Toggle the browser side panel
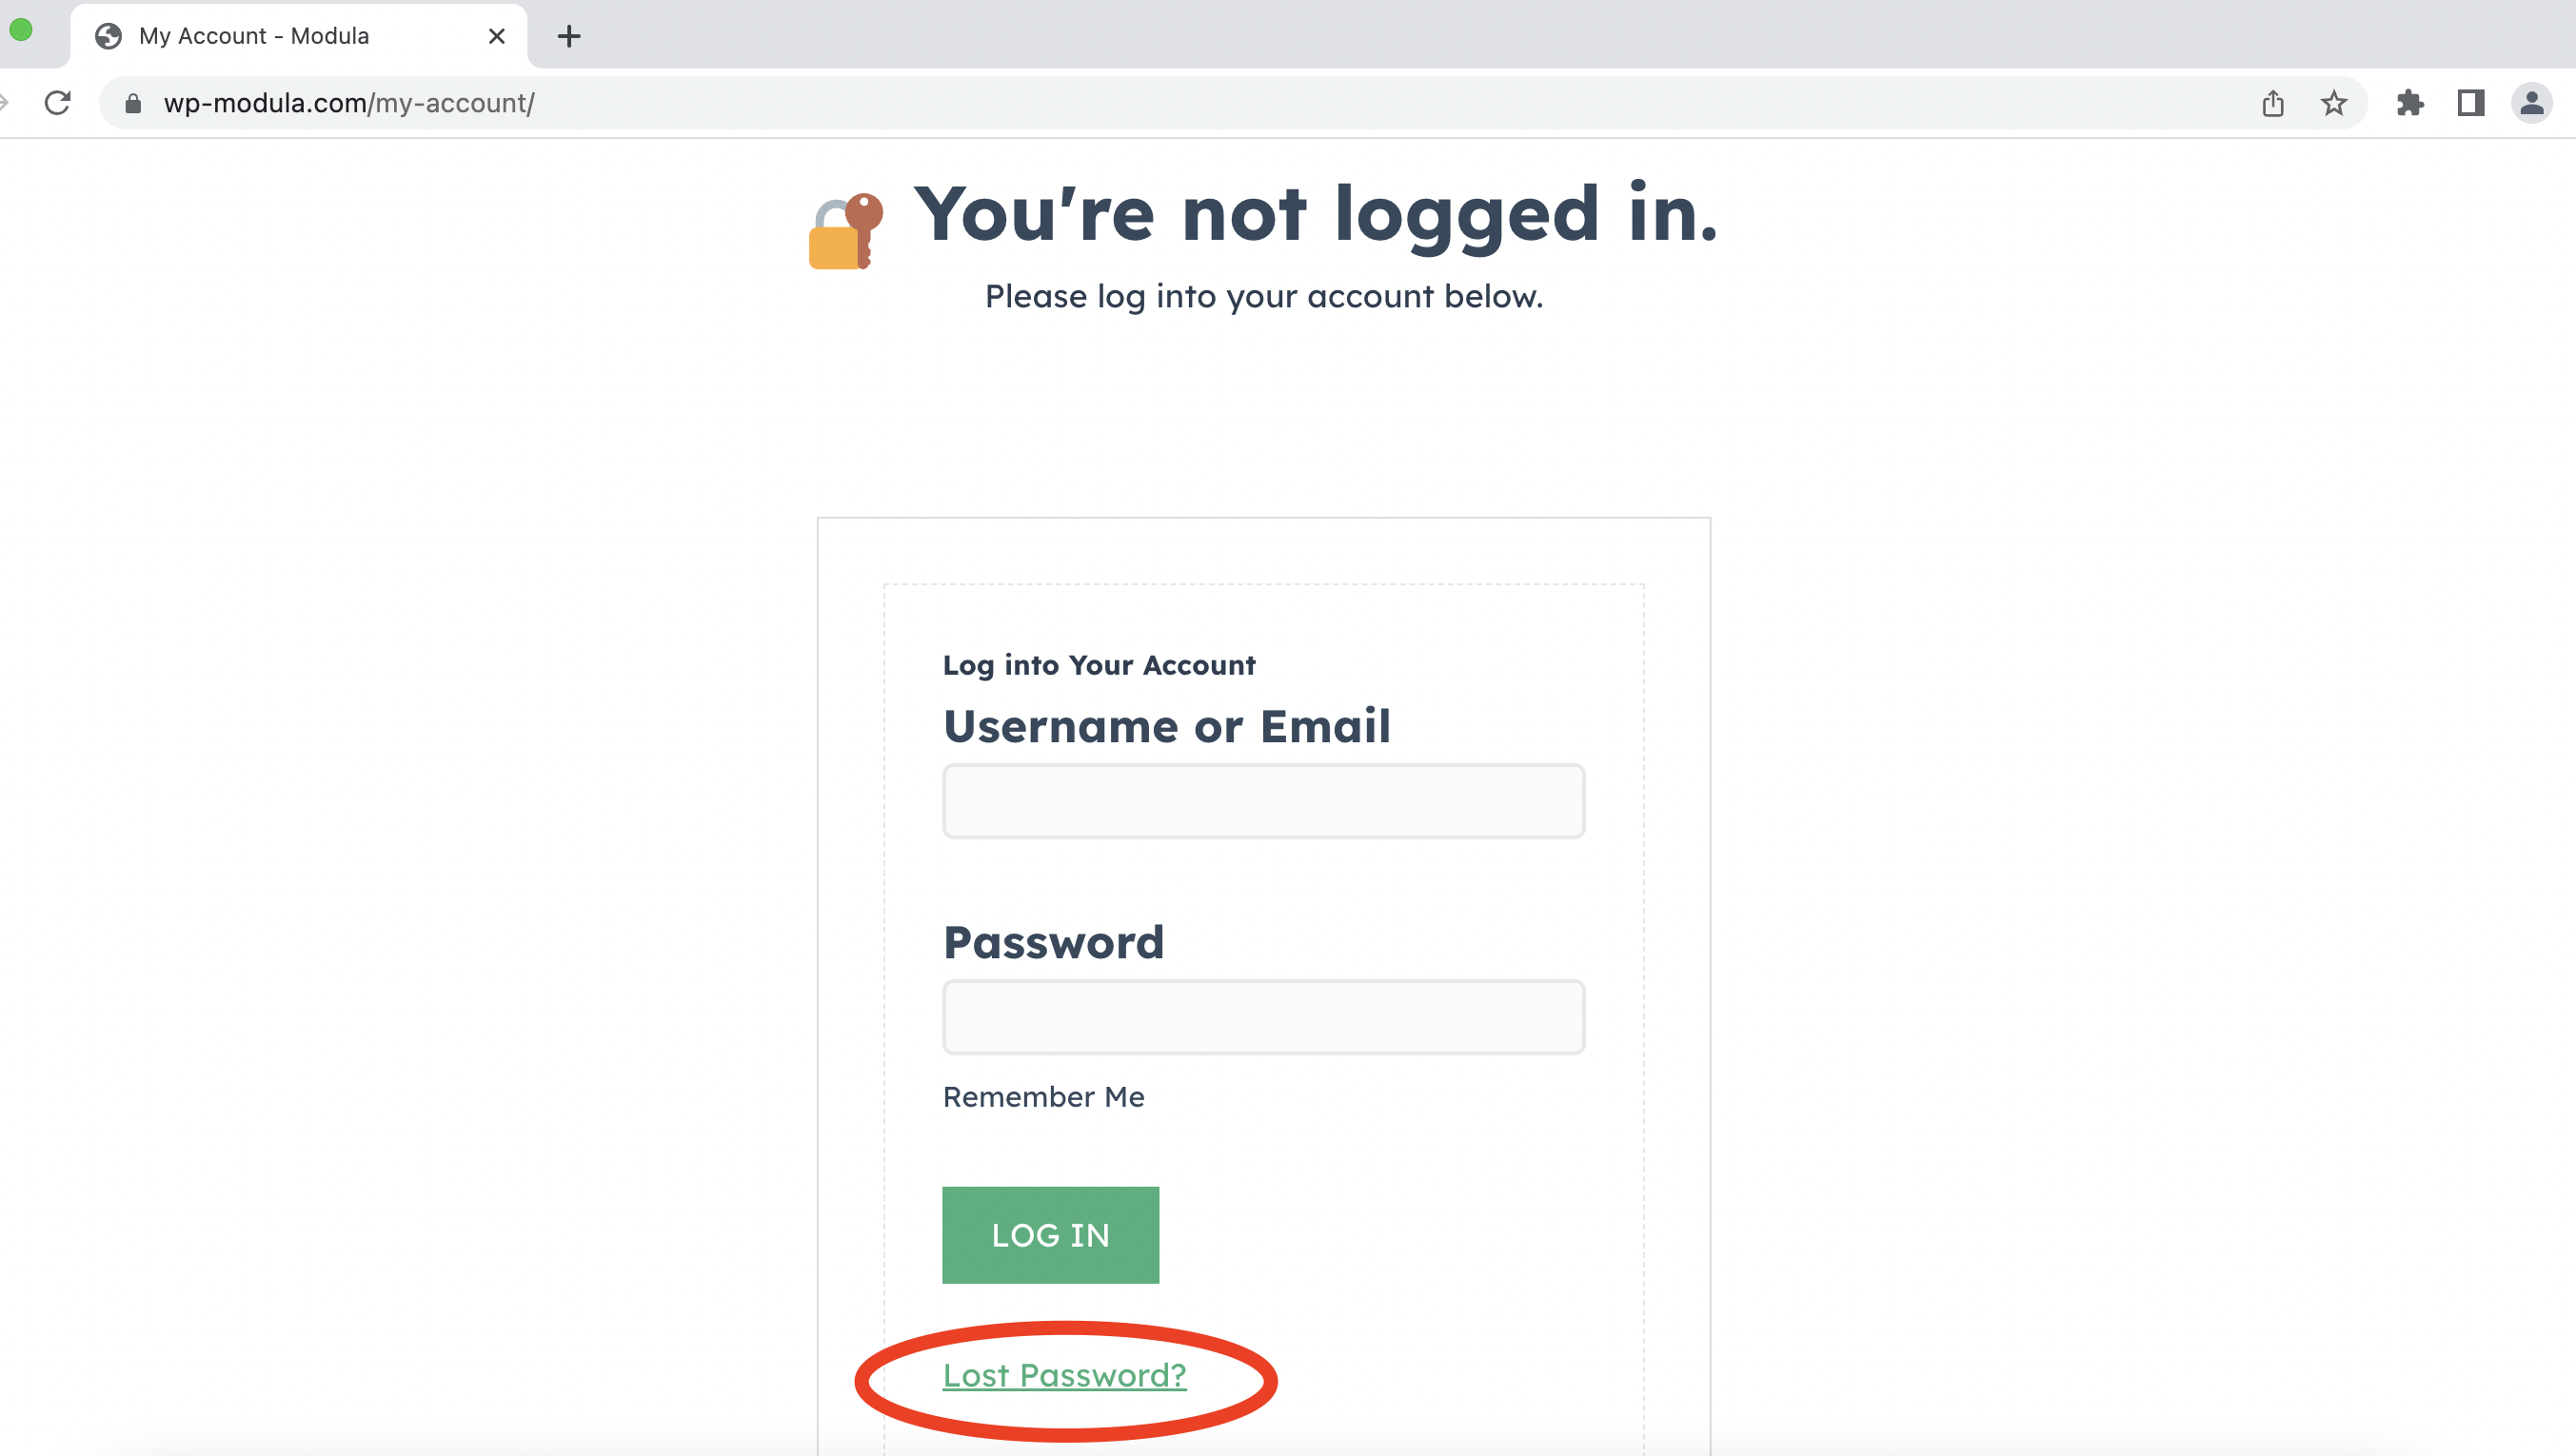 2471,103
